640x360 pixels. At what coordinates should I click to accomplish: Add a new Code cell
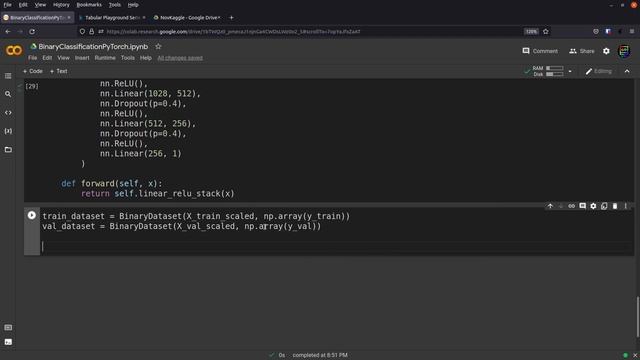[33, 71]
